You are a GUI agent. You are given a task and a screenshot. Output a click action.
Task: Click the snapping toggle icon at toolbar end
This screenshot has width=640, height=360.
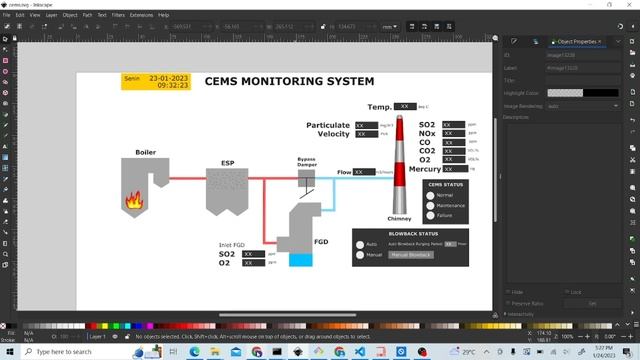click(x=620, y=26)
